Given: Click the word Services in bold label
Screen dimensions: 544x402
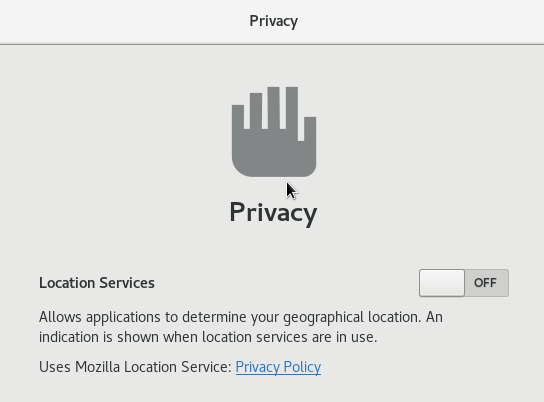Looking at the screenshot, I should tap(127, 283).
